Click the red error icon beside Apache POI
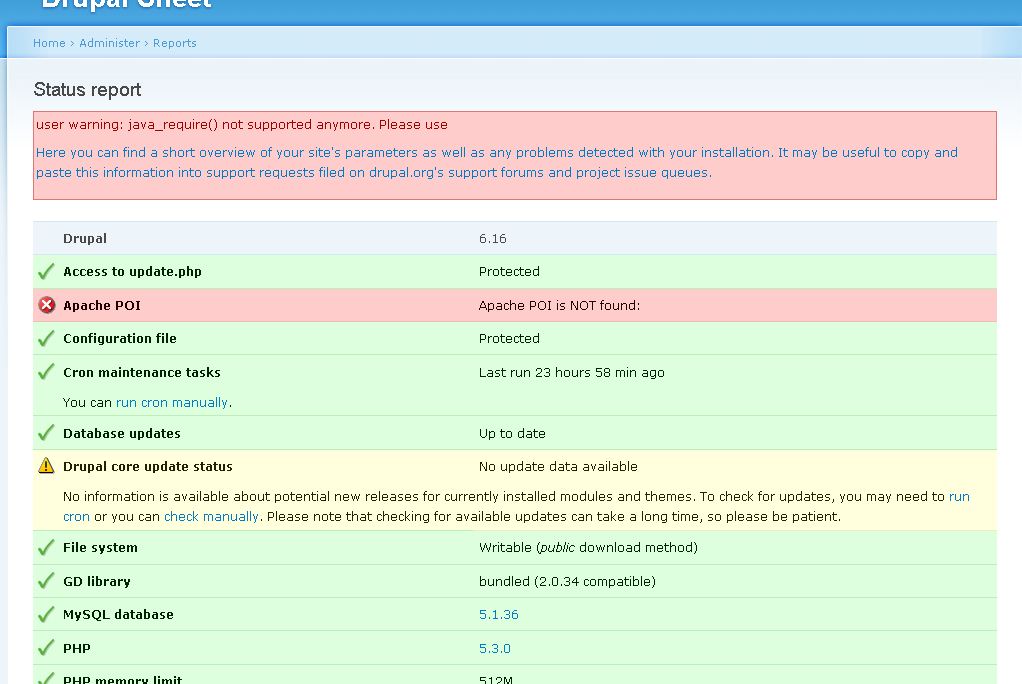The width and height of the screenshot is (1022, 684). click(x=46, y=305)
